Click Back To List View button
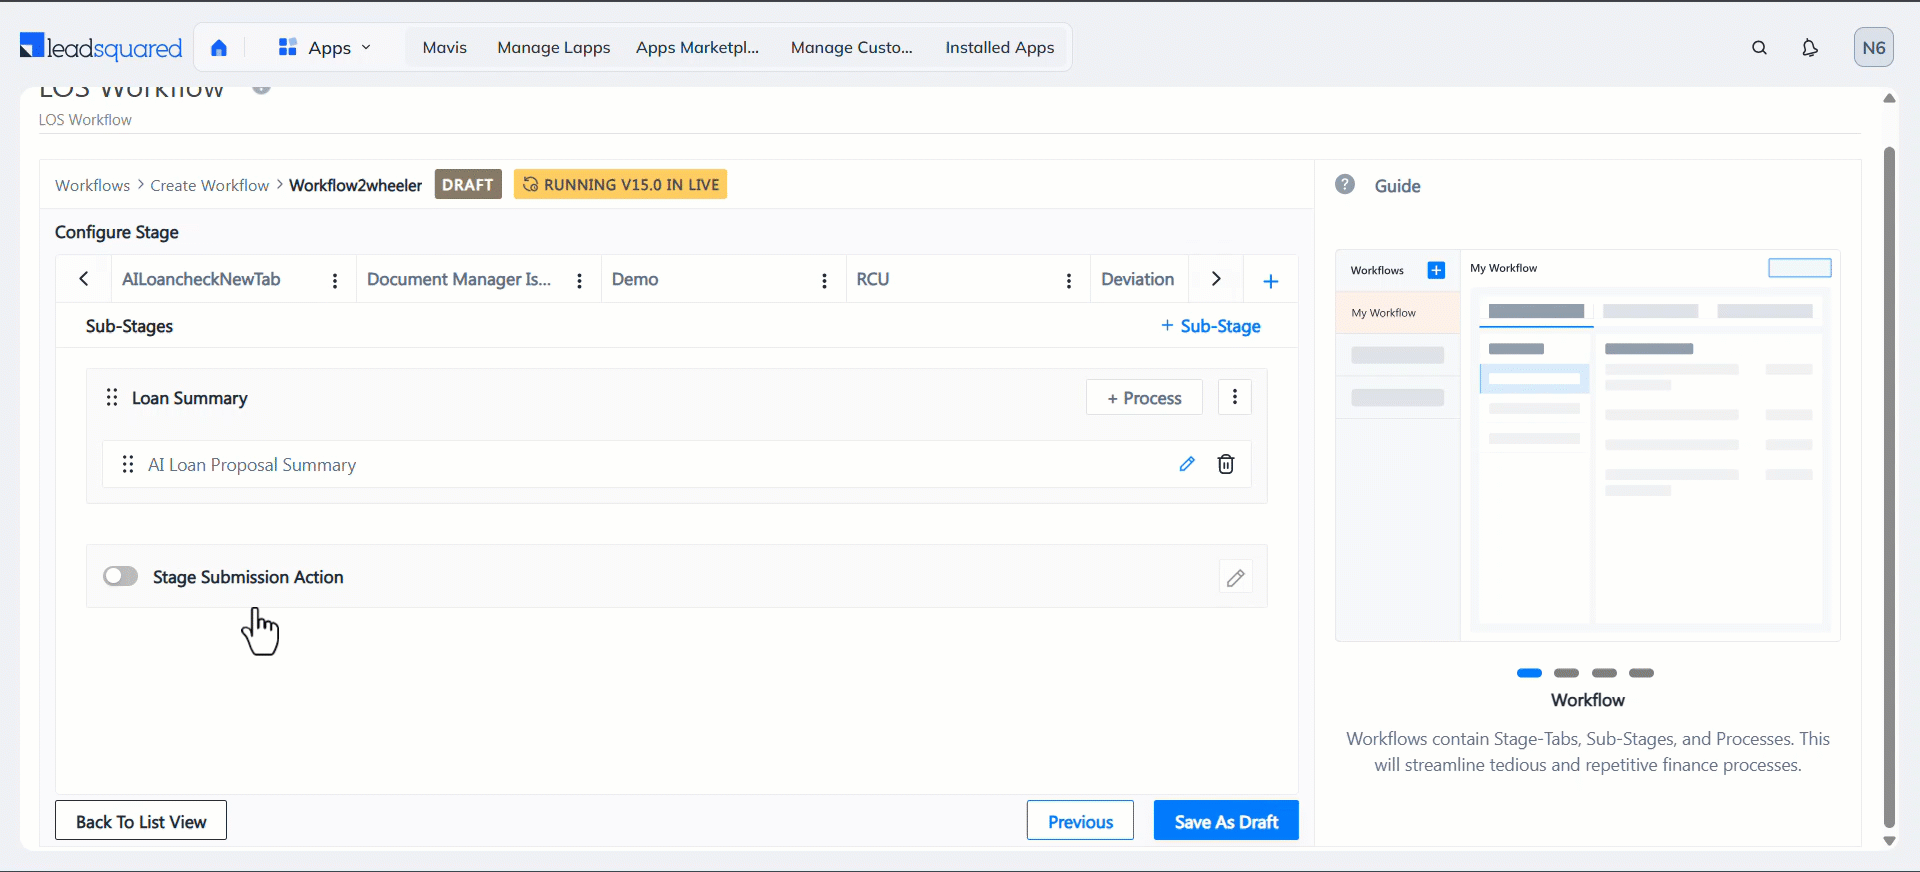This screenshot has width=1920, height=872. 141,821
